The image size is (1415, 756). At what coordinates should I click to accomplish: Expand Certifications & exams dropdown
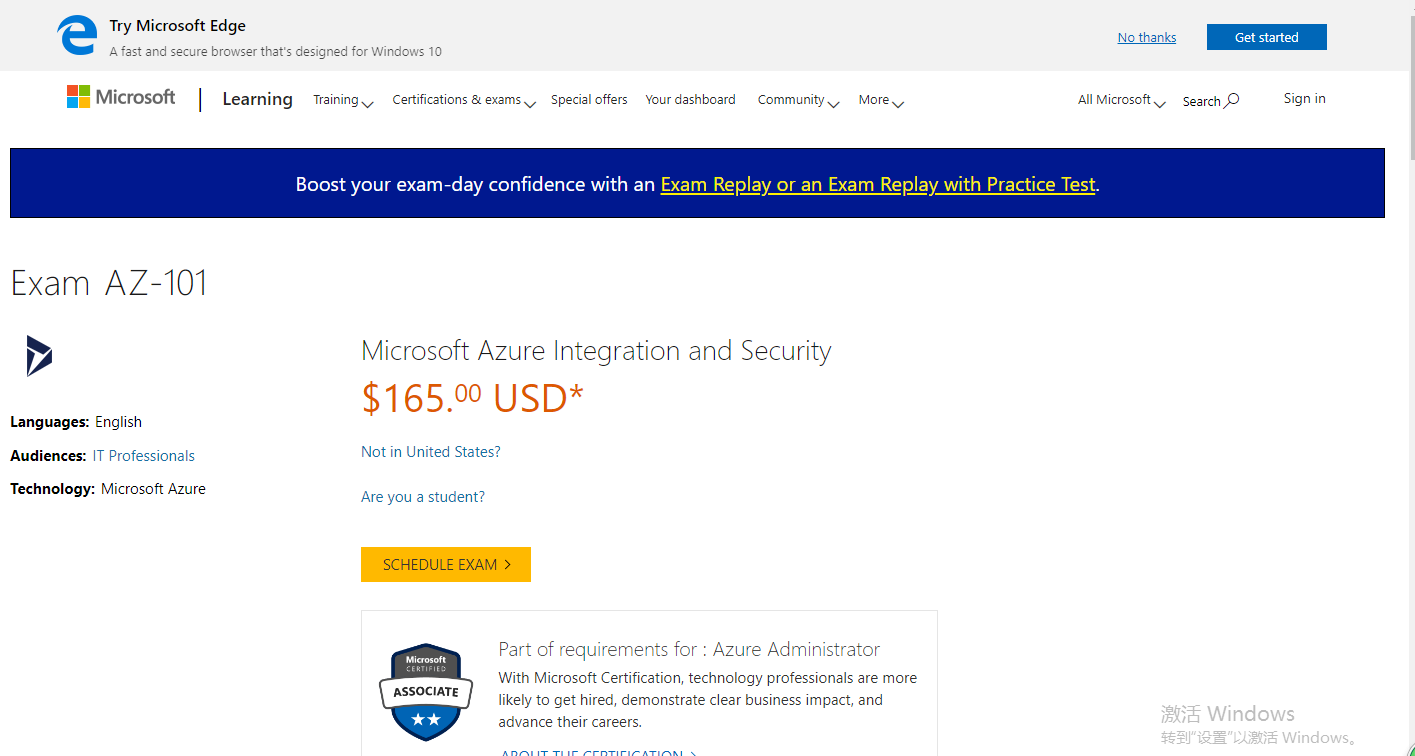464,100
